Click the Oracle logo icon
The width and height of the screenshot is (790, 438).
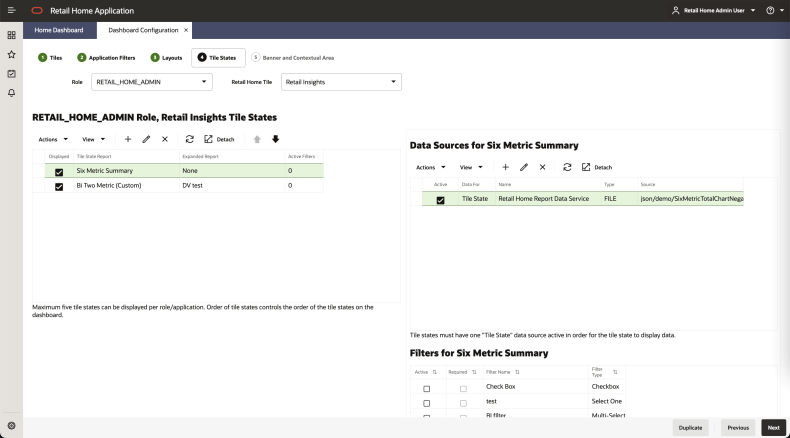coord(37,11)
